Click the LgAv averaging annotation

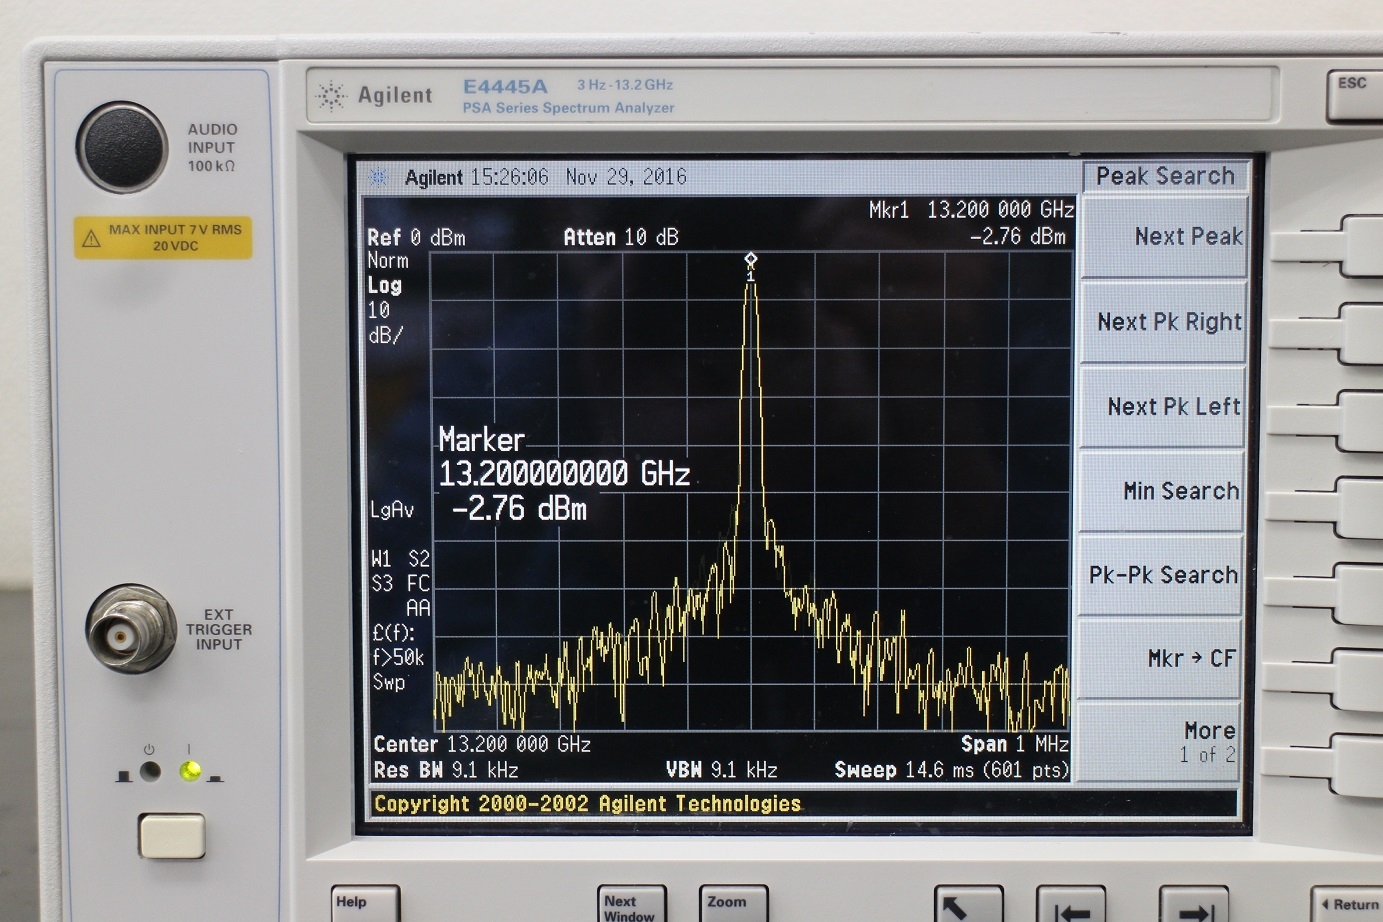click(392, 510)
